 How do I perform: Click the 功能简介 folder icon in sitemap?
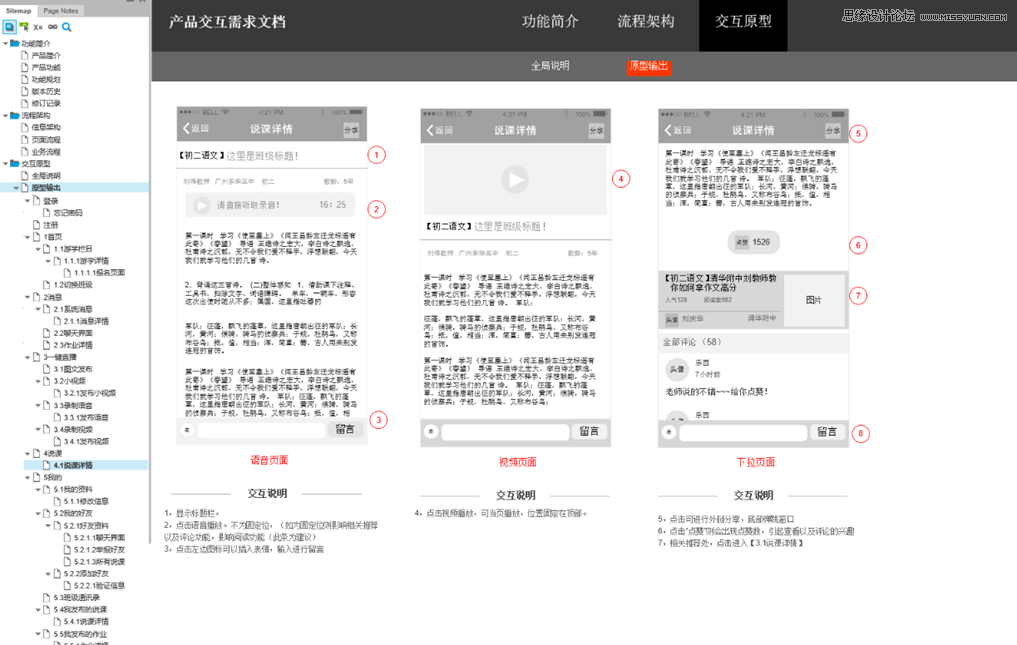point(14,43)
